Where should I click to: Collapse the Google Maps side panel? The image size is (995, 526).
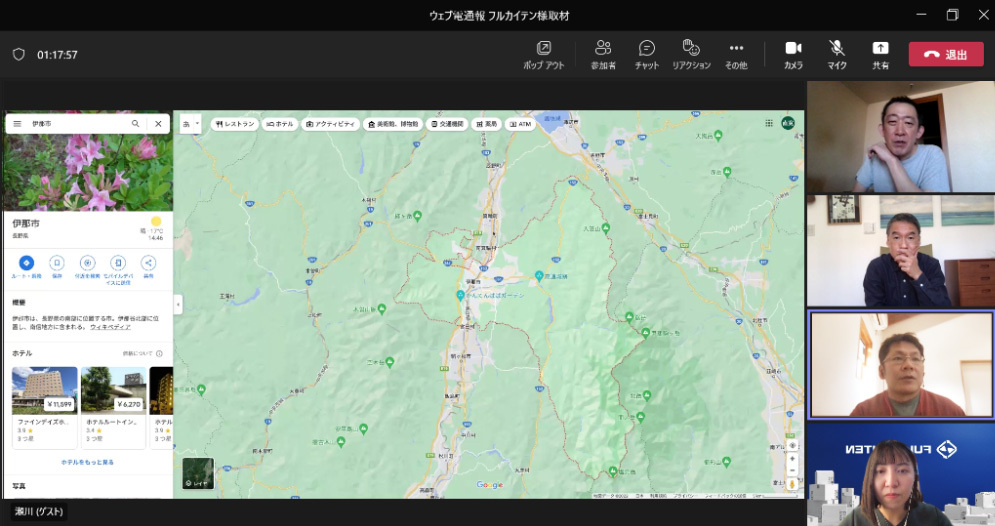178,304
